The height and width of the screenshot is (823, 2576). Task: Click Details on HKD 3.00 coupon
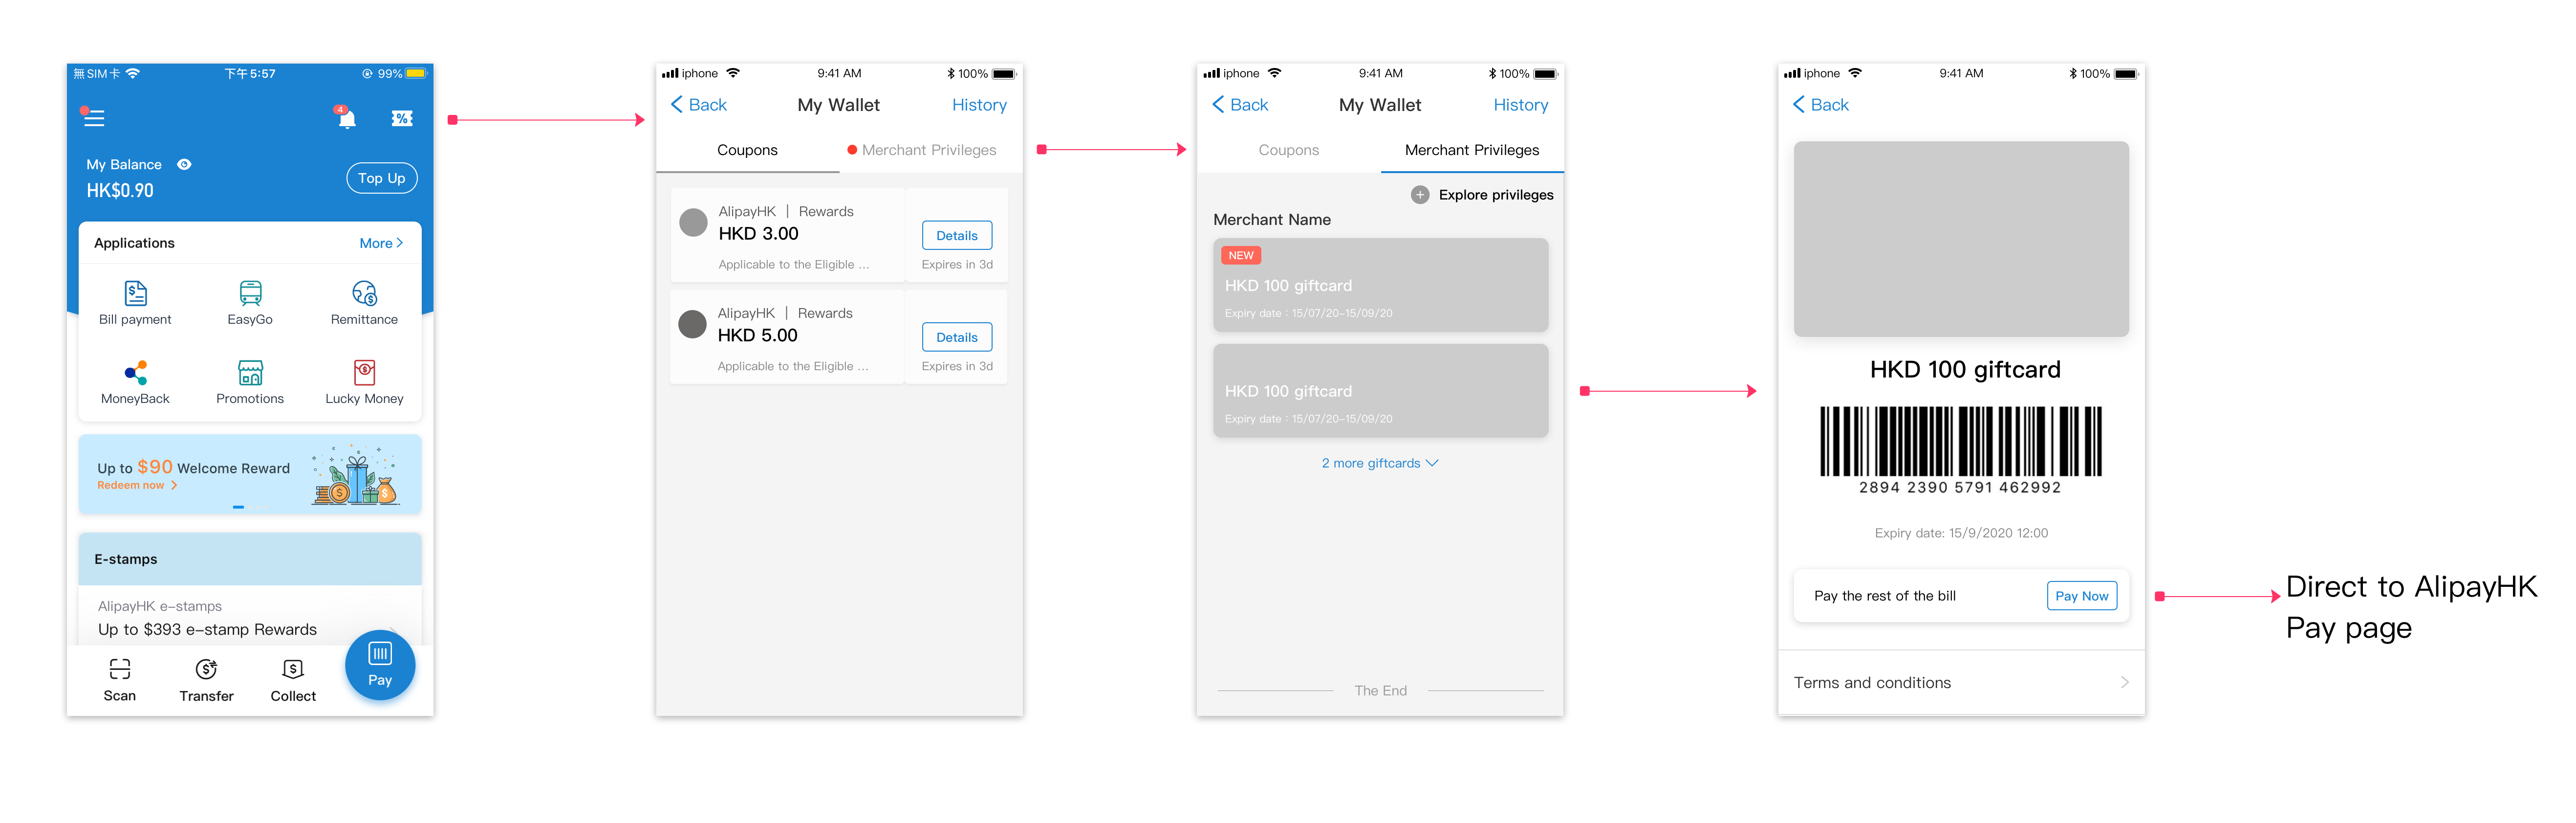[957, 236]
